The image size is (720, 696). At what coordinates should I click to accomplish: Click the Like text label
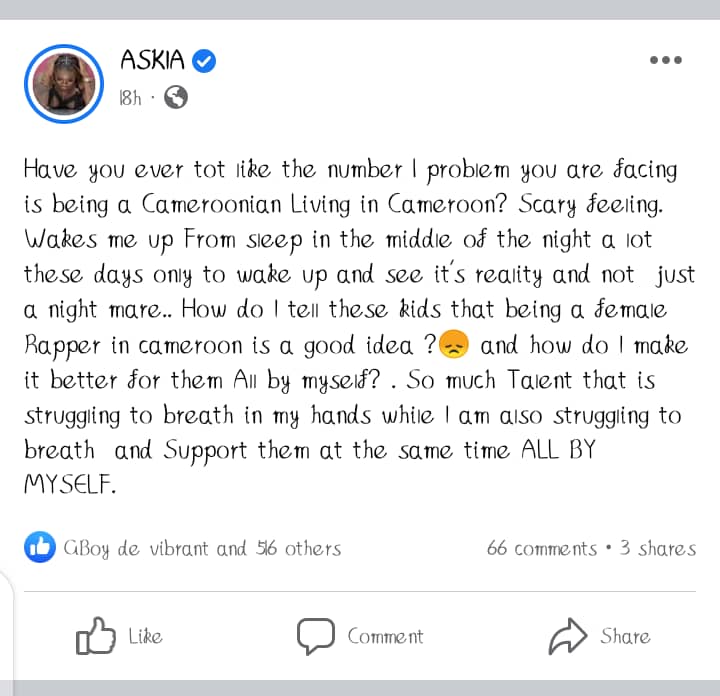145,637
